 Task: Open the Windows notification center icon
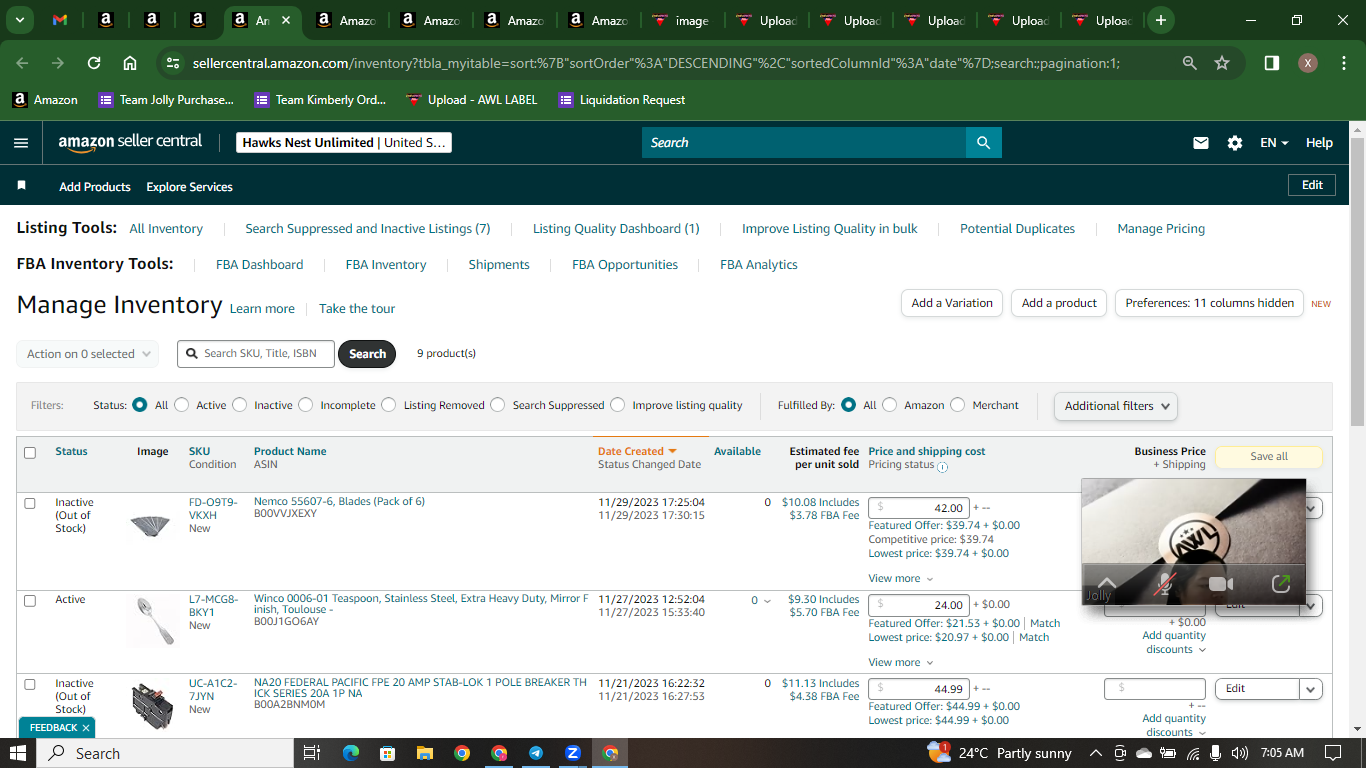(1332, 753)
